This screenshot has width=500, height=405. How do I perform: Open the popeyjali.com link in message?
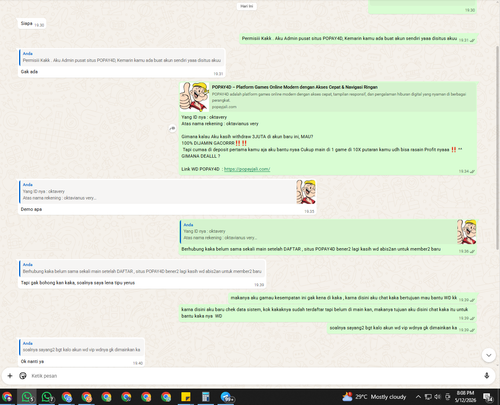pos(247,169)
